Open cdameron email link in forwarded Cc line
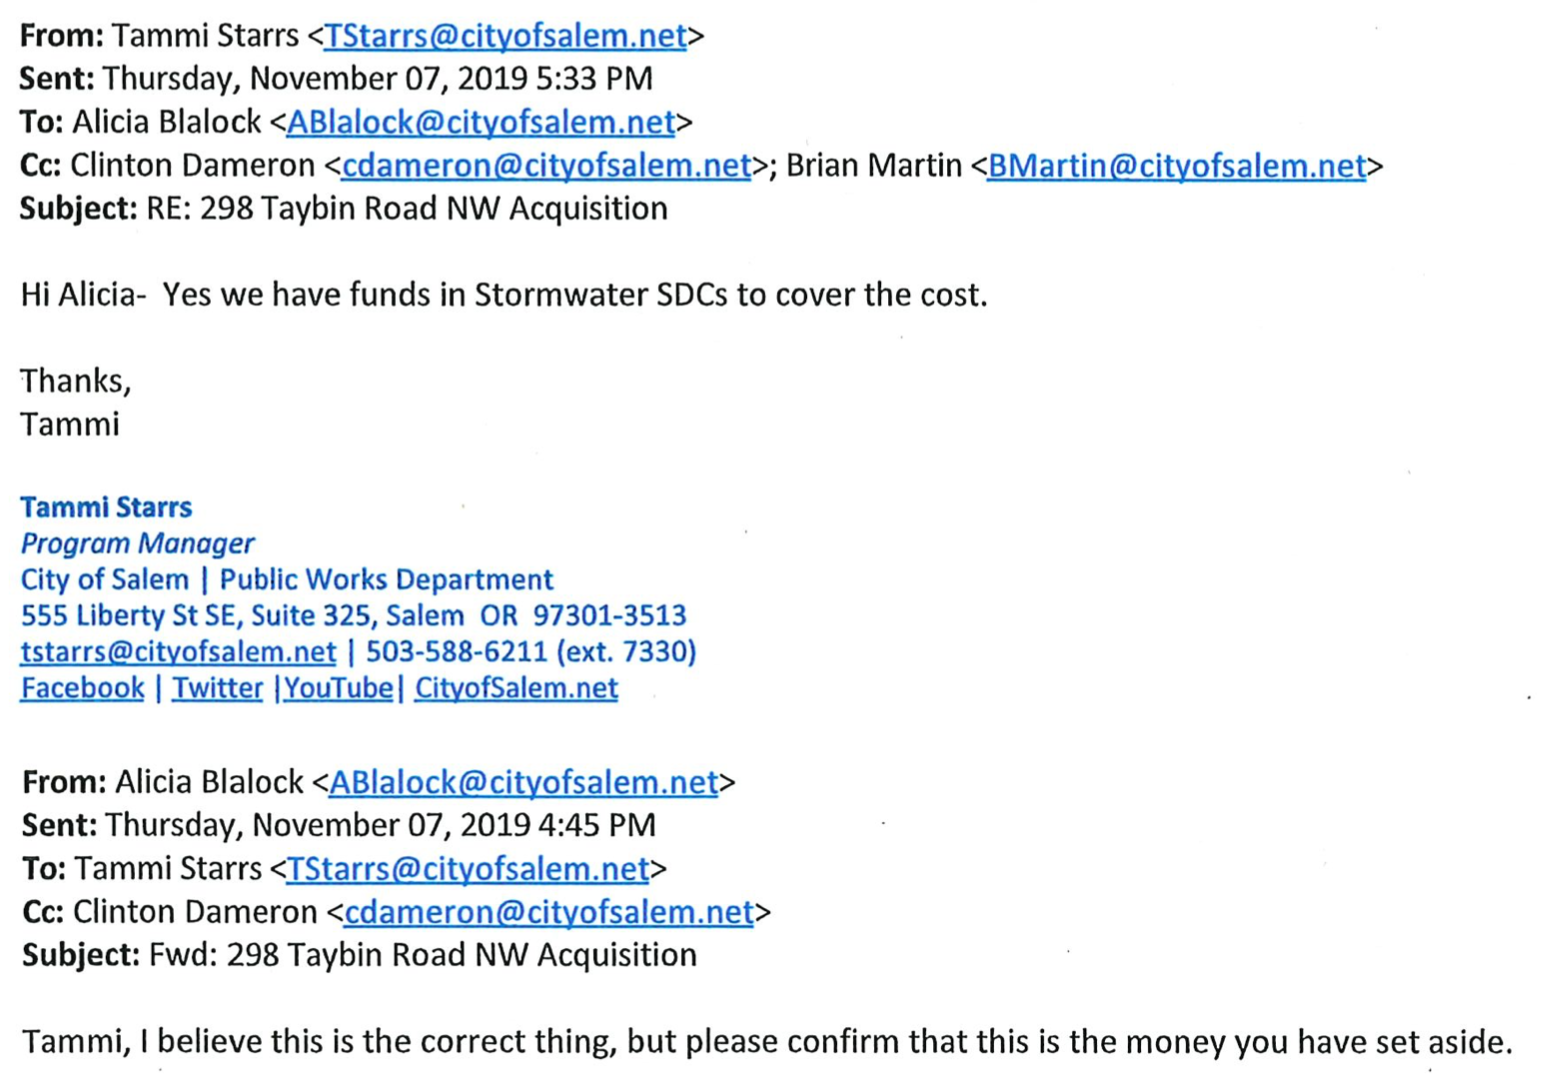This screenshot has height=1092, width=1550. [x=548, y=912]
